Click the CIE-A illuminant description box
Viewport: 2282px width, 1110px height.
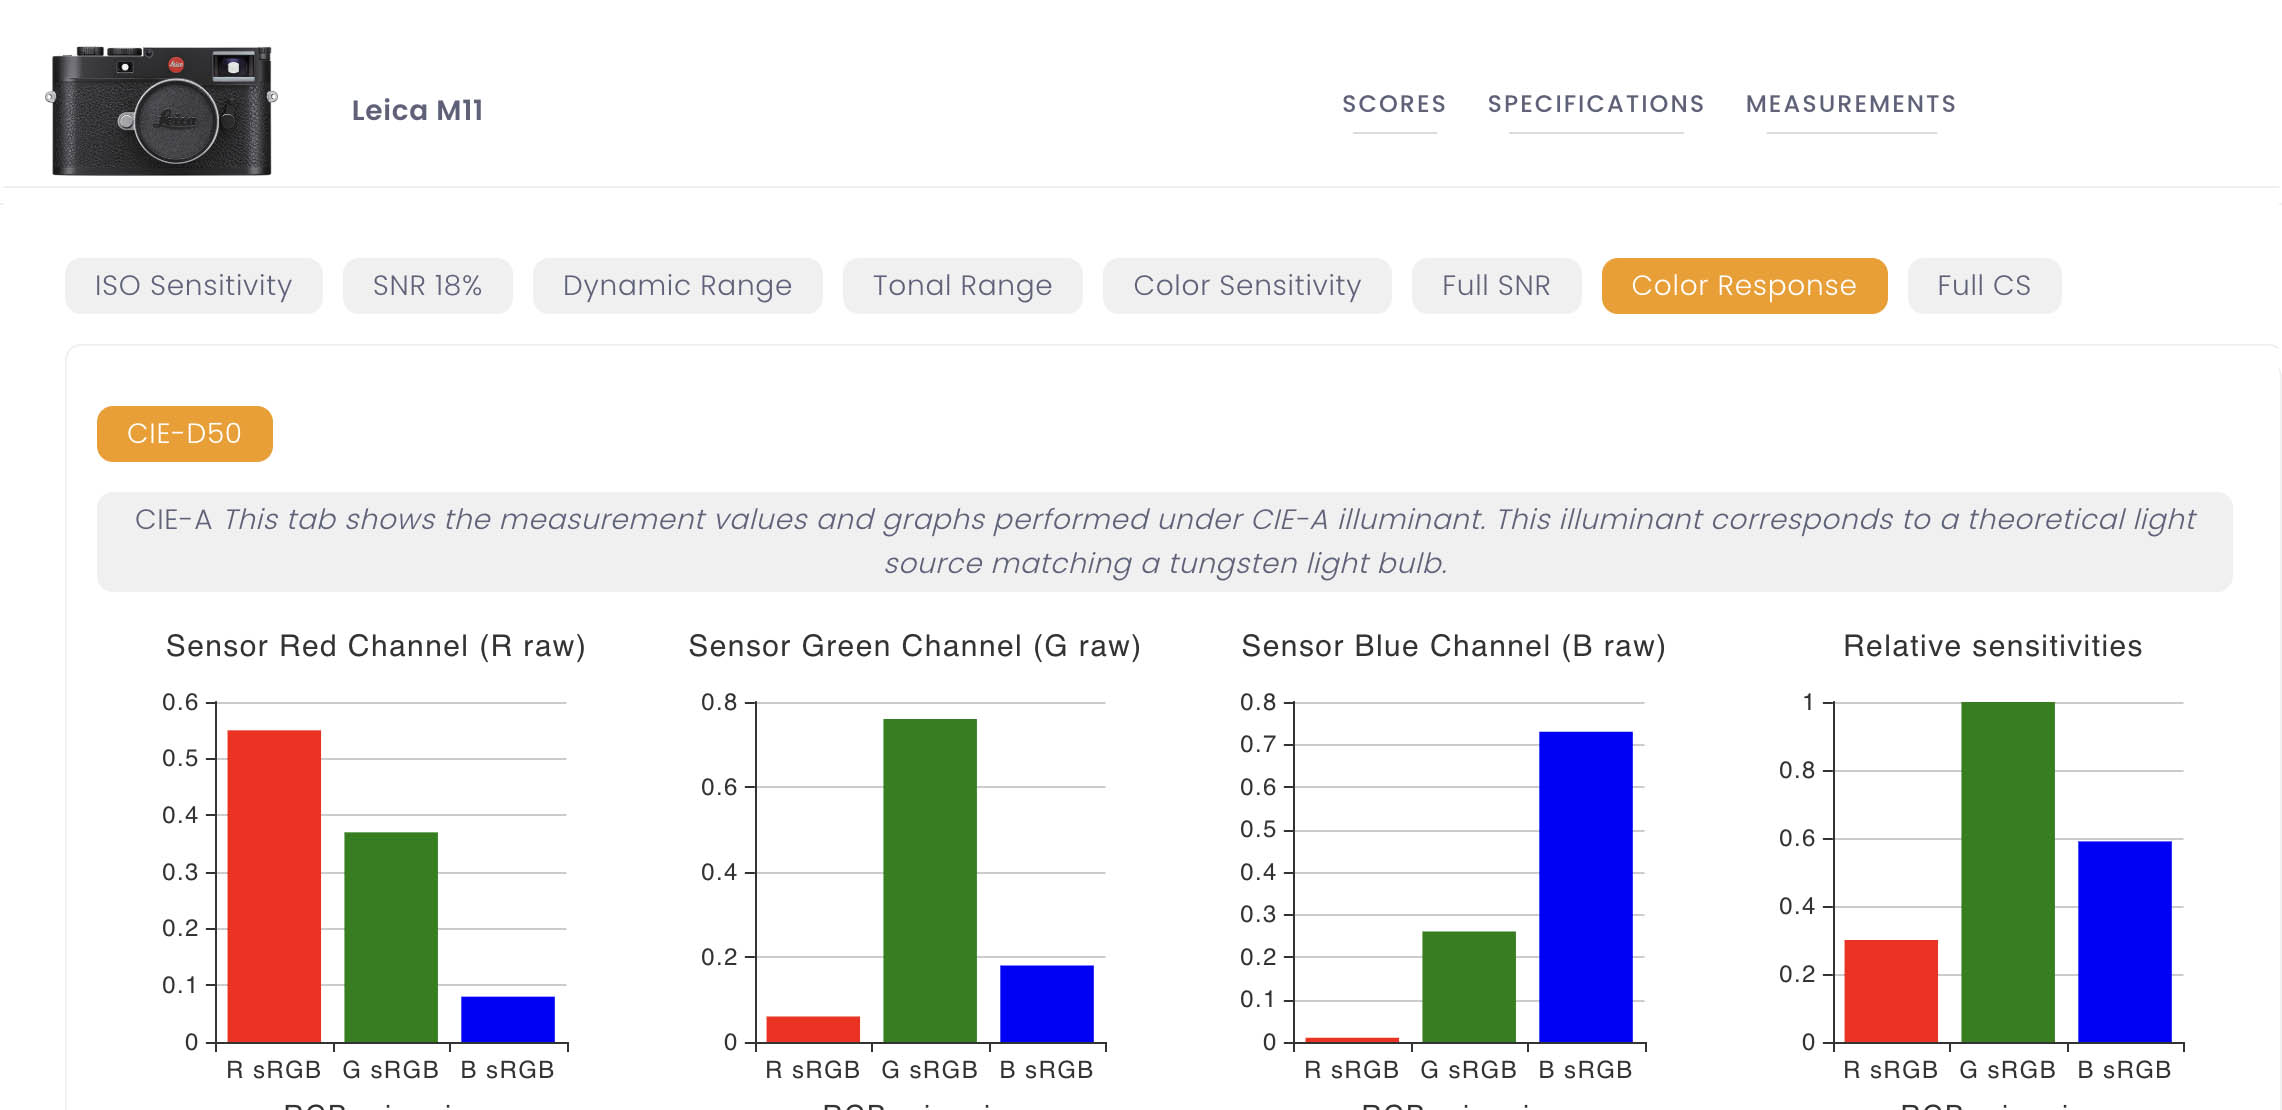tap(1165, 542)
